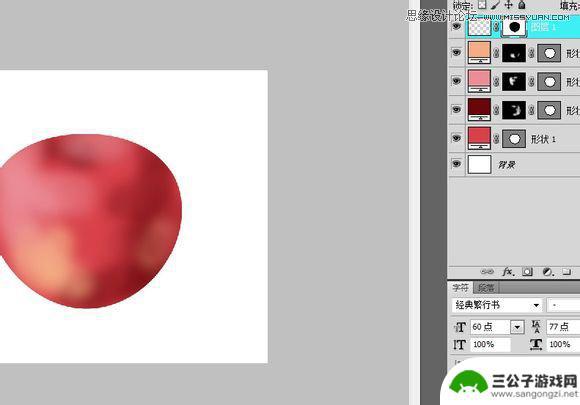Click the lock image pixels brush icon

pos(495,5)
